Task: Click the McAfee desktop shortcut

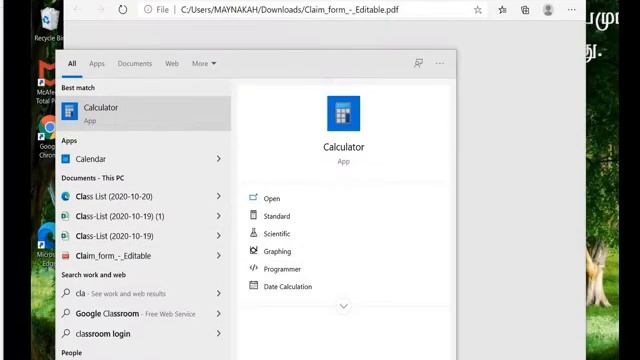Action: click(x=46, y=82)
